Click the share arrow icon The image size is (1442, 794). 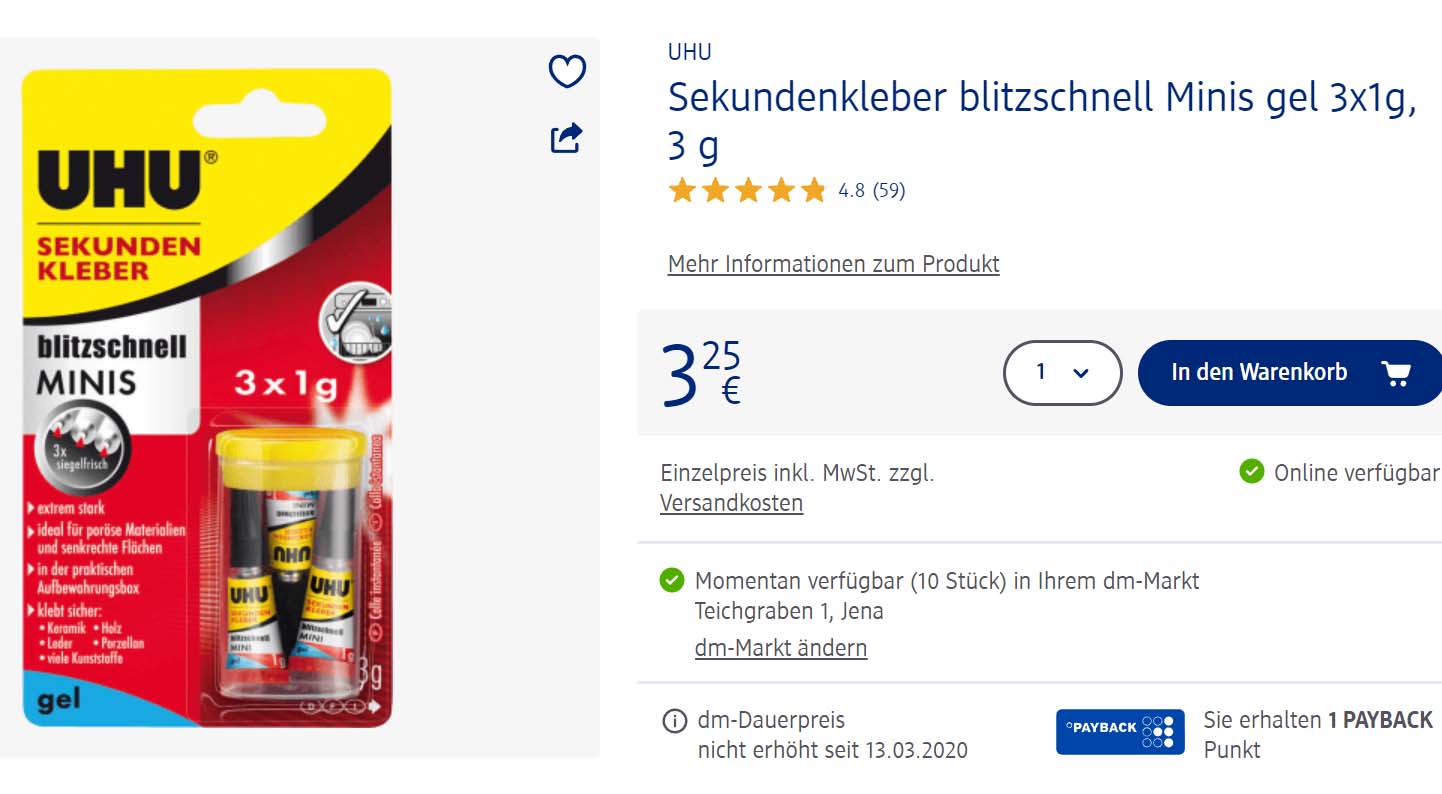pos(567,137)
